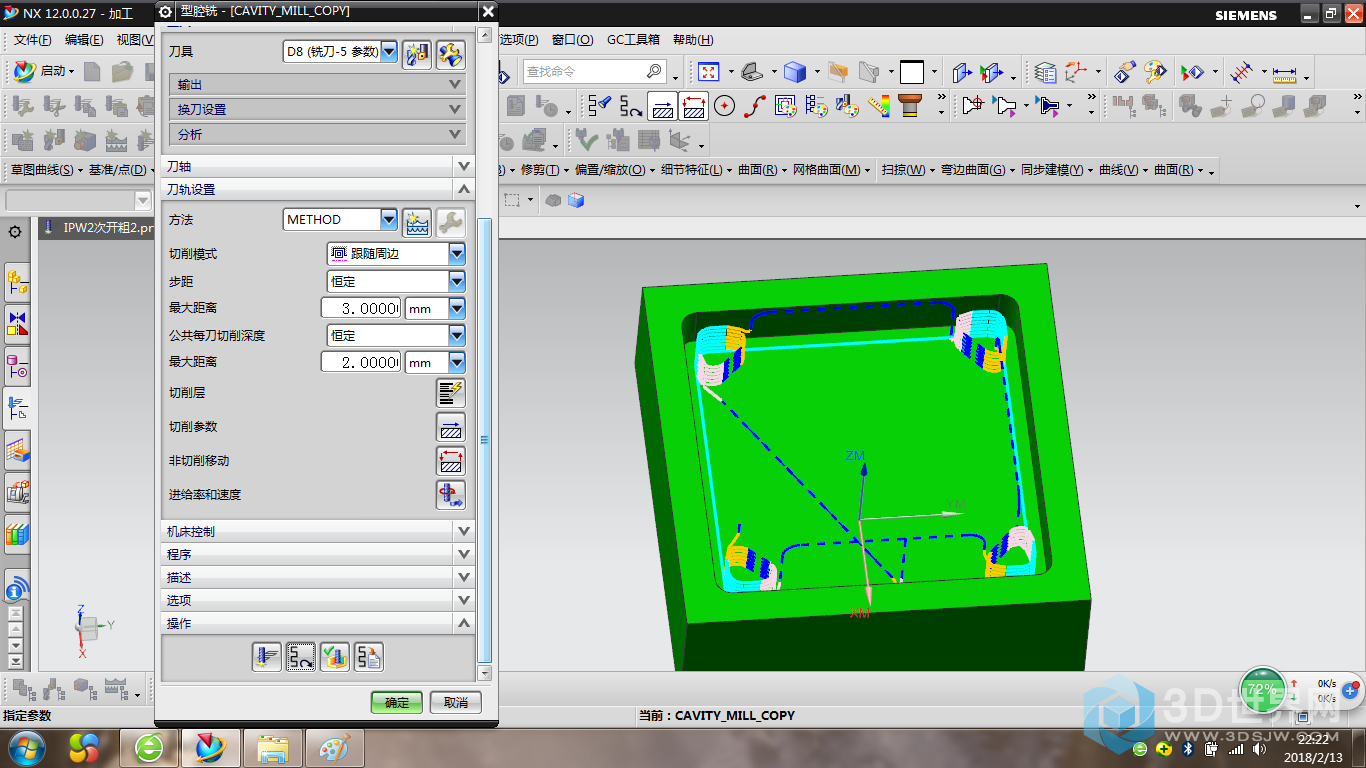Expand the 换刀设置 section
The image size is (1366, 768).
point(317,109)
